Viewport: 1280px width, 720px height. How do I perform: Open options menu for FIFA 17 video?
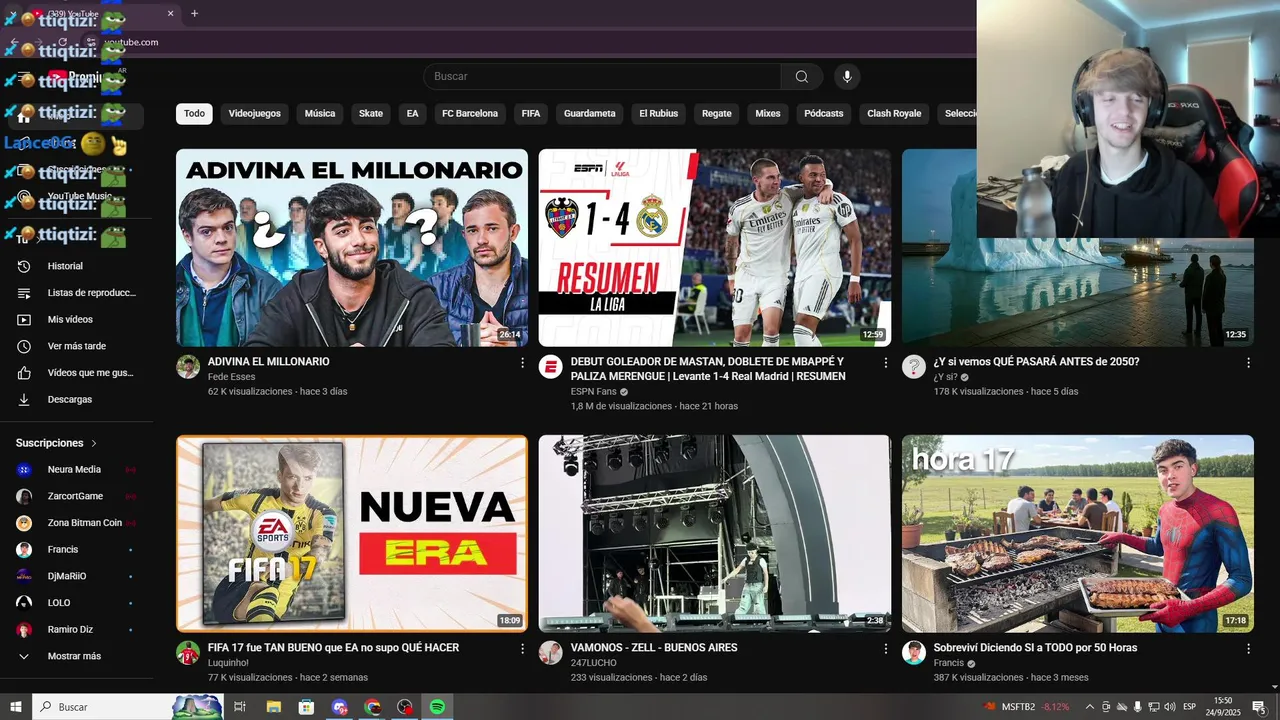coord(522,649)
